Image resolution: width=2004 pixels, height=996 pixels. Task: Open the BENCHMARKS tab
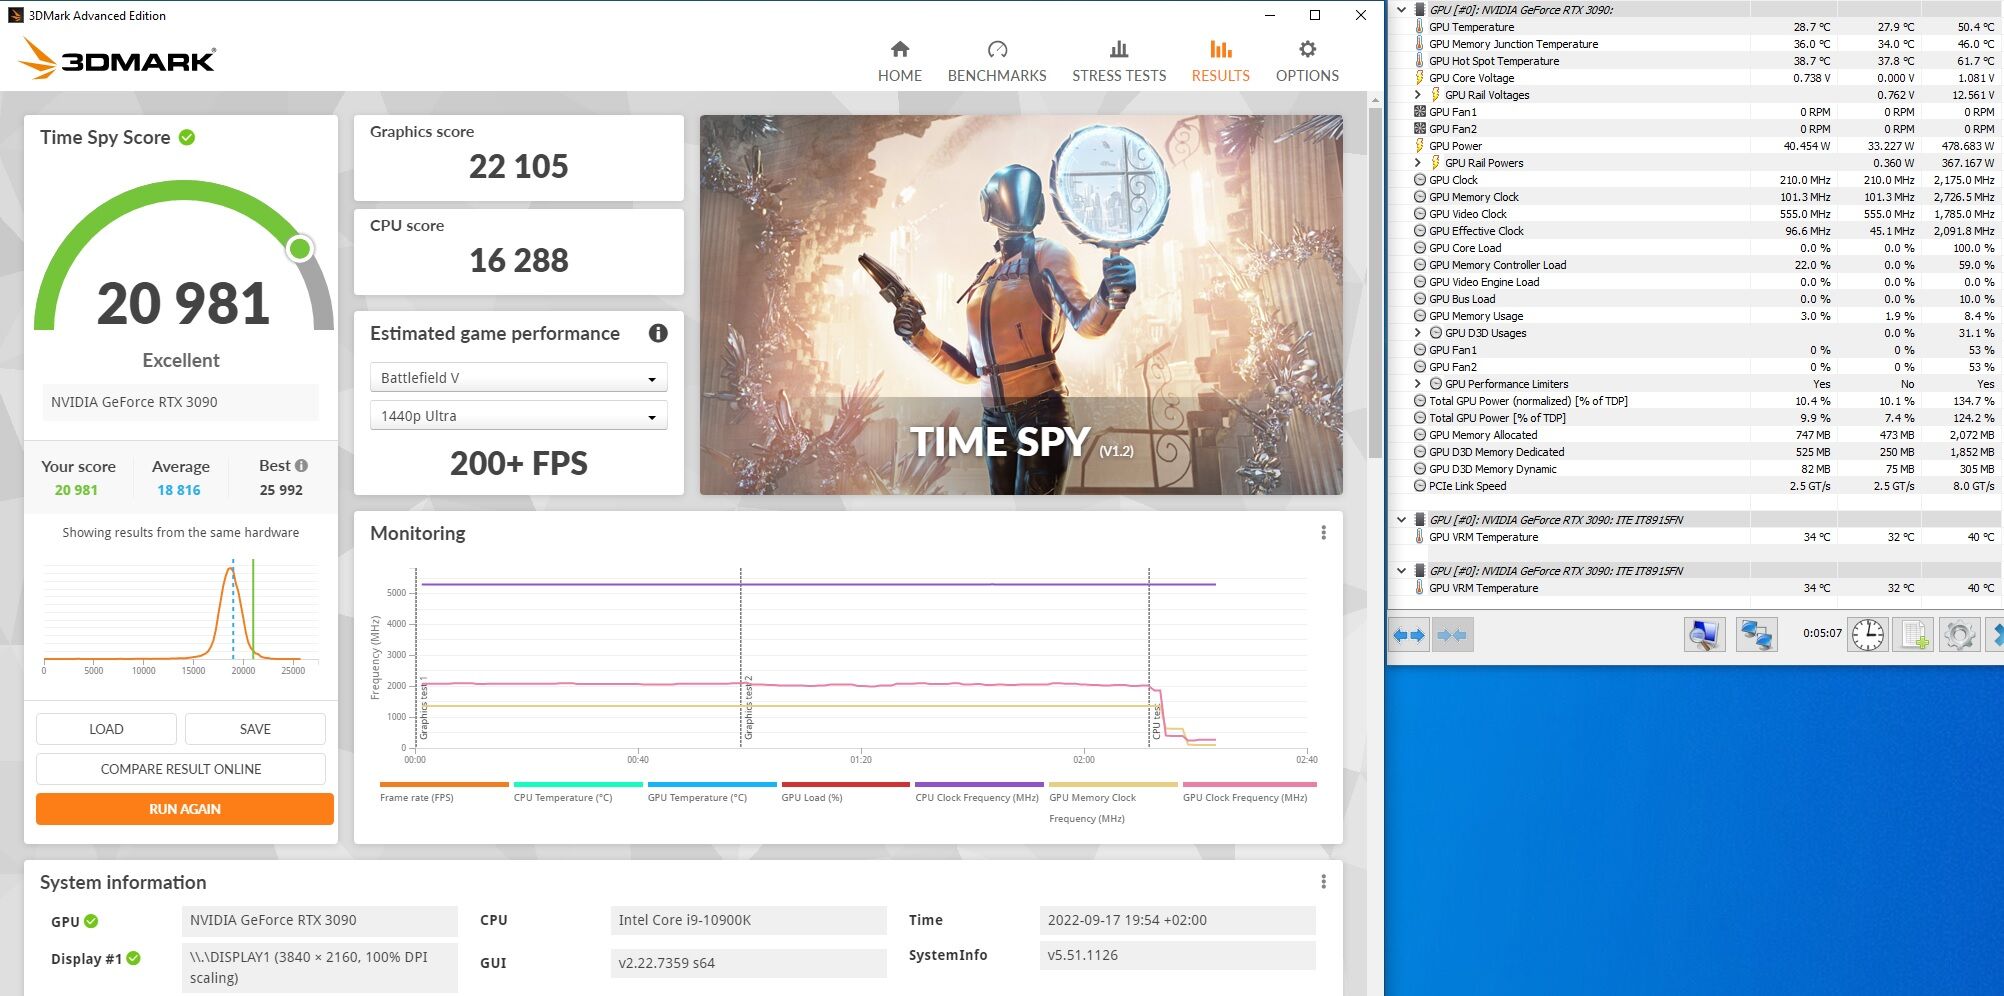(997, 62)
